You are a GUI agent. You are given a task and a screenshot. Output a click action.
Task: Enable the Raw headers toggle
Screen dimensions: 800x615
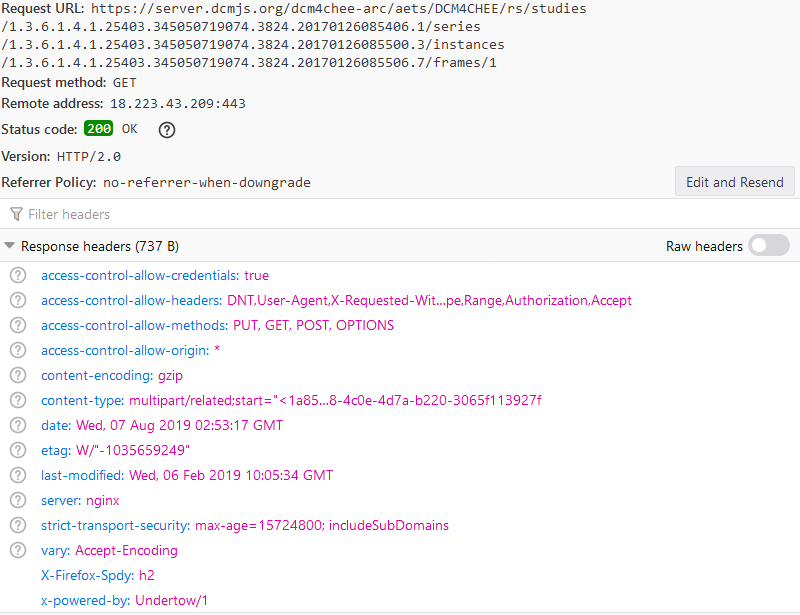768,245
